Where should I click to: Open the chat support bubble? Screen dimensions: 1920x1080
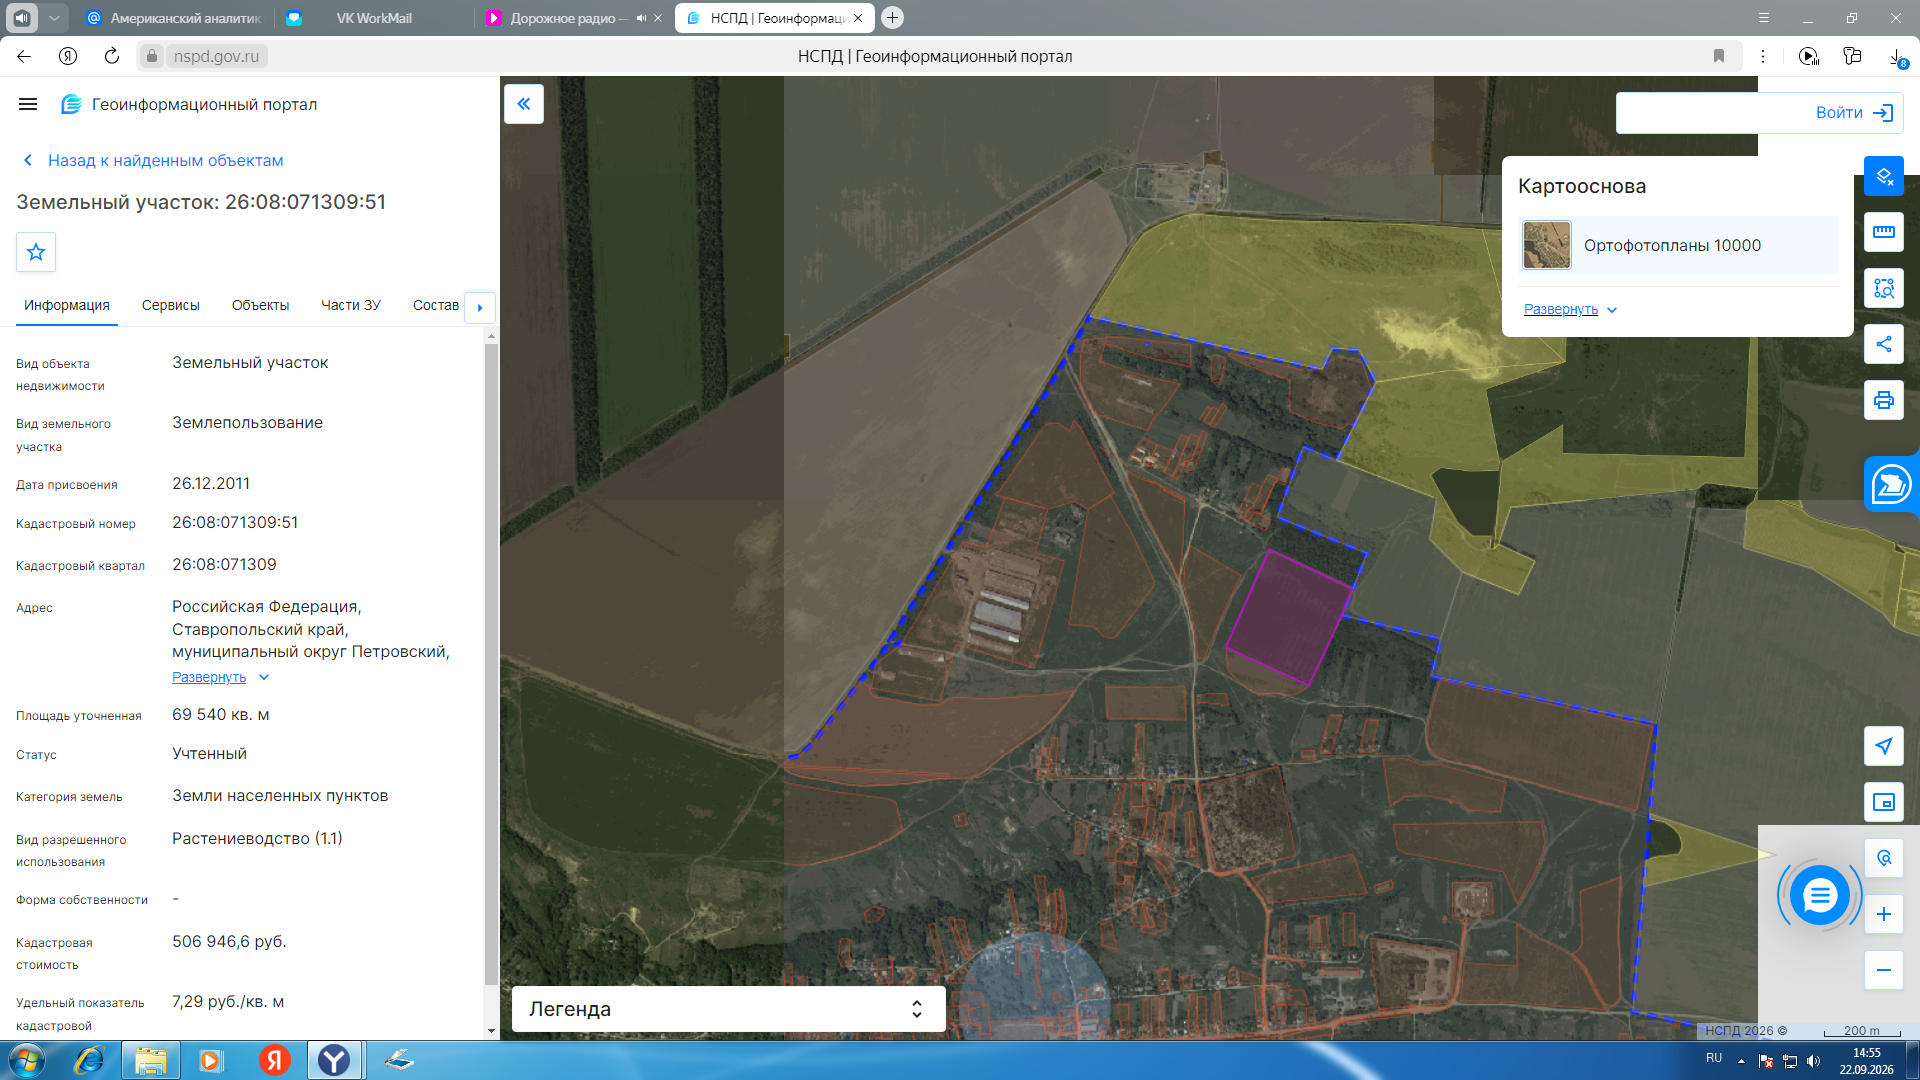1819,895
